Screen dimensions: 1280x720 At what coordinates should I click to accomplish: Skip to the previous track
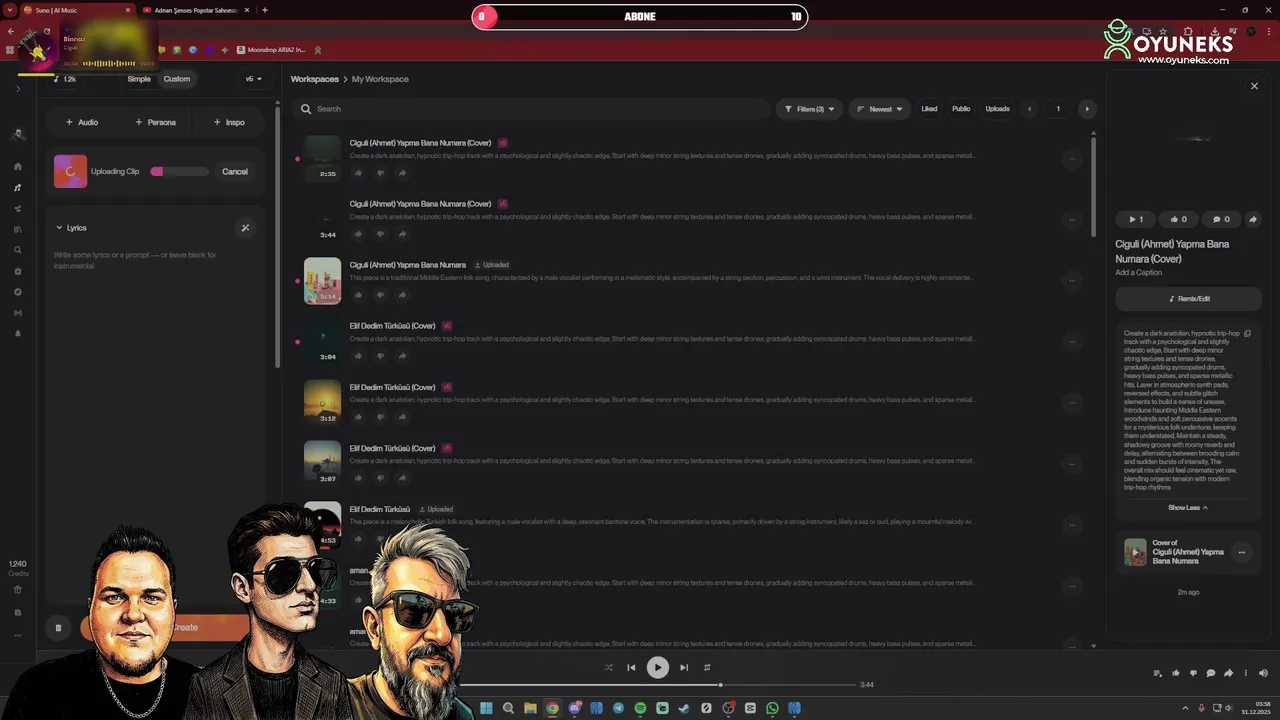click(x=631, y=668)
